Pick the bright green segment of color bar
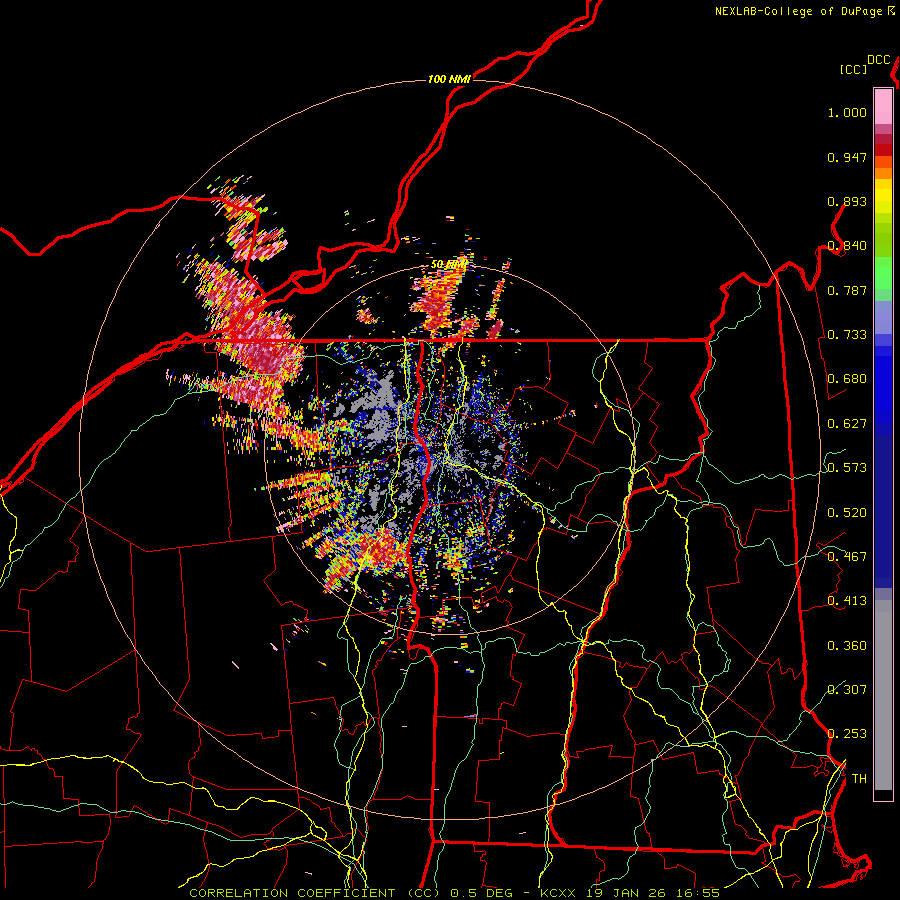The image size is (900, 900). click(883, 273)
